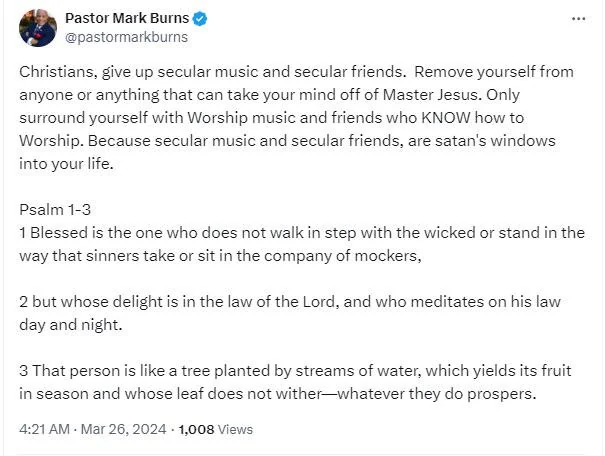Click the verse beginning "2 but whose delight"
Screen dimensions: 605x456
(290, 313)
